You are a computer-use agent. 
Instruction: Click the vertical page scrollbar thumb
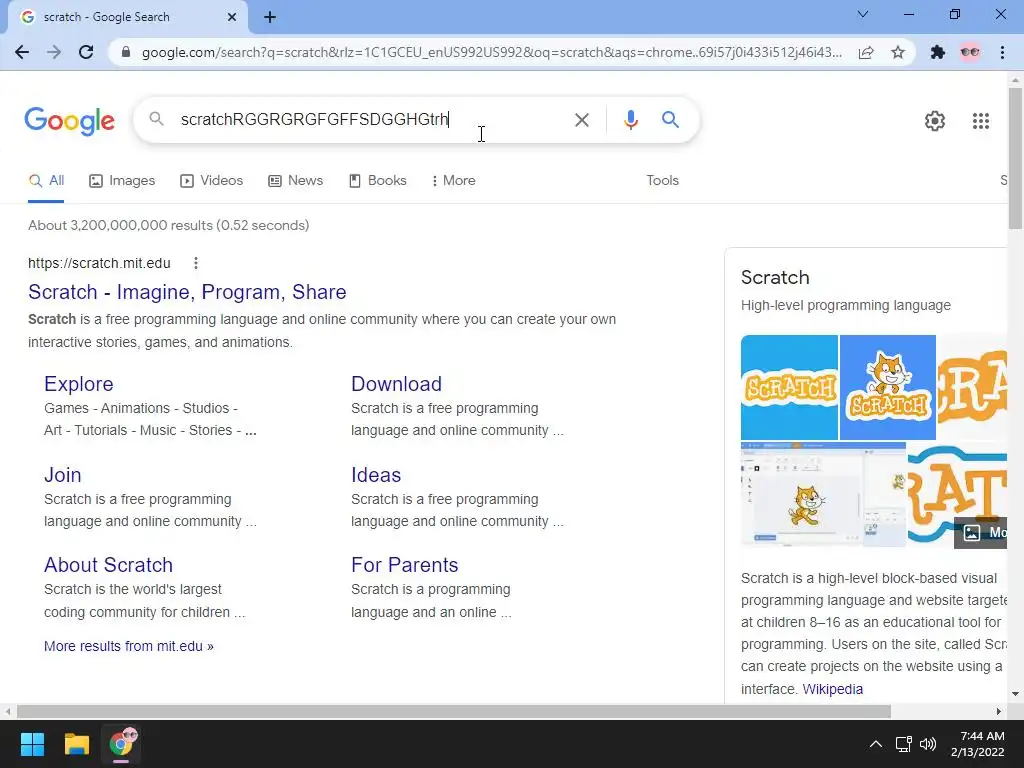(1015, 159)
